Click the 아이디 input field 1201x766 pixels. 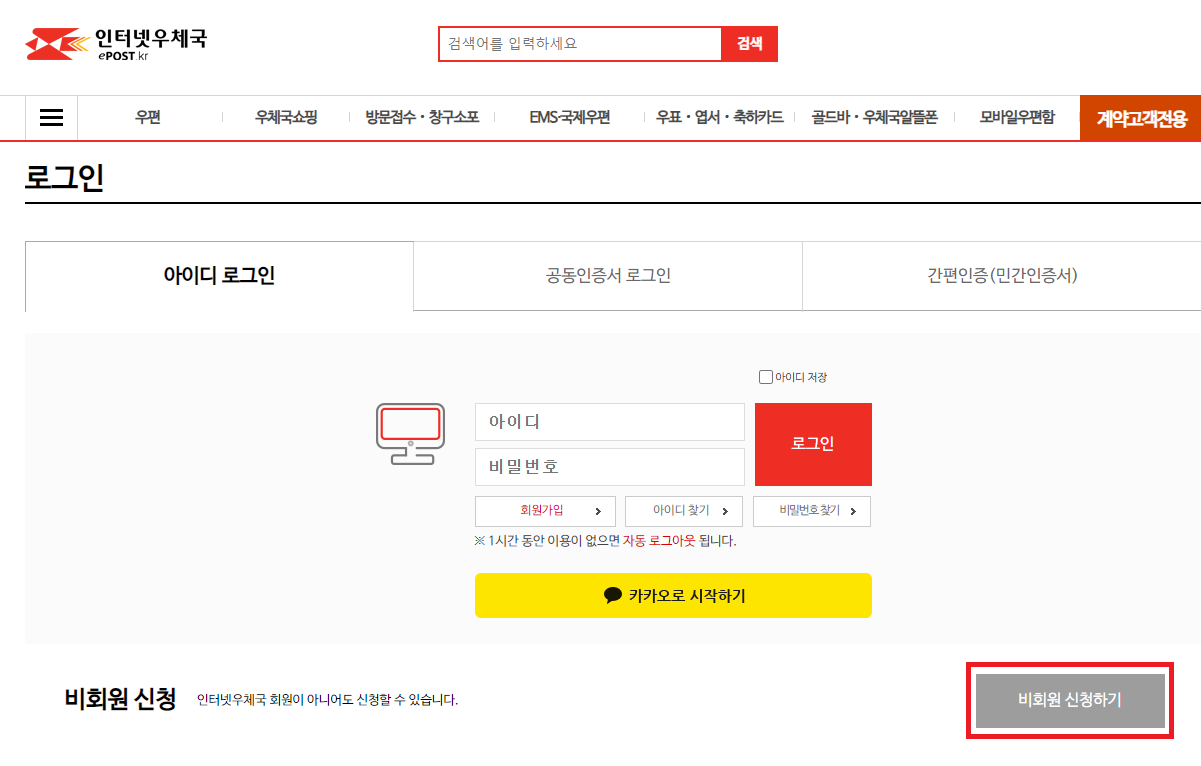tap(609, 422)
